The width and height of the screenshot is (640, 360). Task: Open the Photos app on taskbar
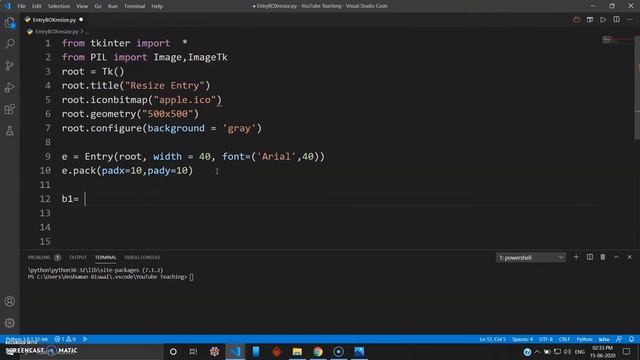pos(359,351)
